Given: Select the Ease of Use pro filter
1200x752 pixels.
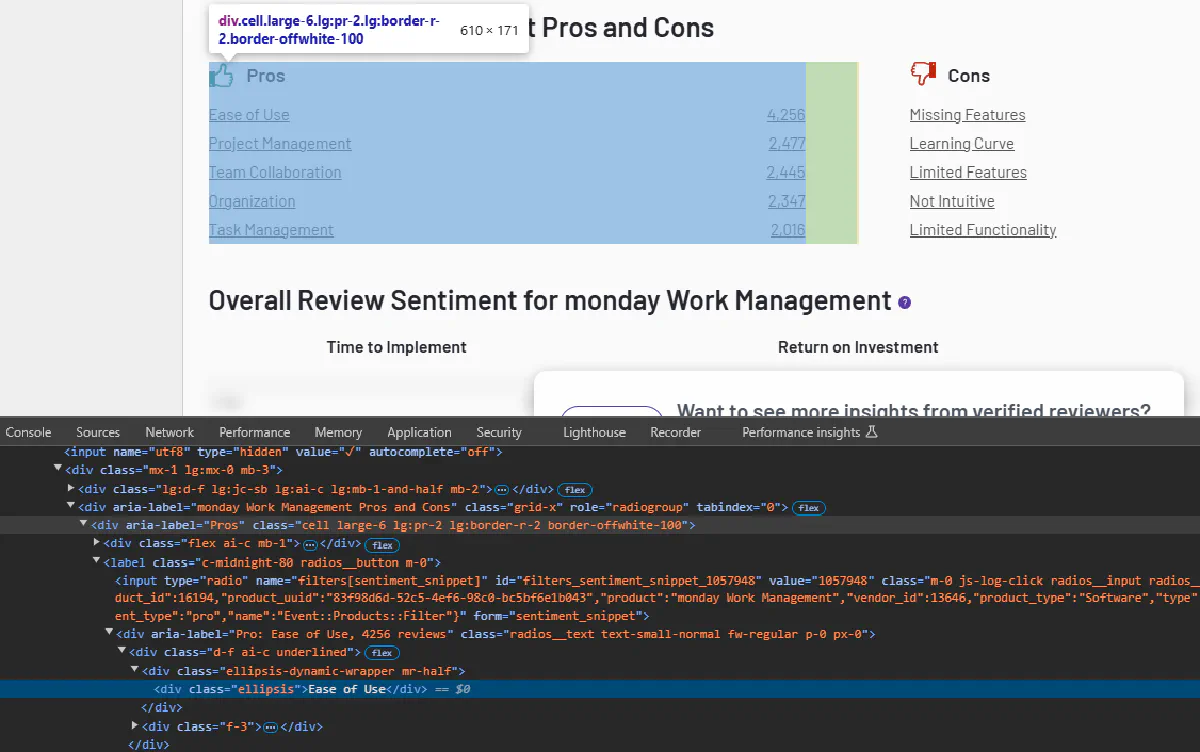Looking at the screenshot, I should [249, 115].
